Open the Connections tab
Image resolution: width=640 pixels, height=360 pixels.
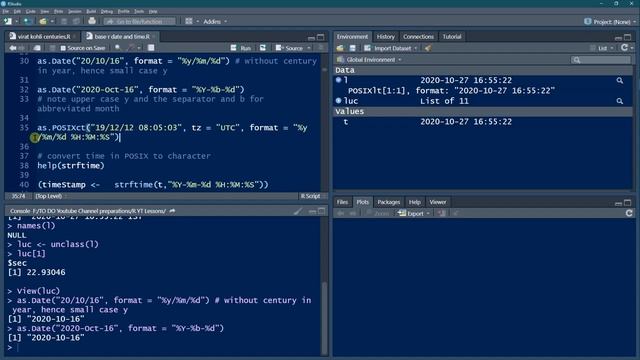[x=418, y=36]
